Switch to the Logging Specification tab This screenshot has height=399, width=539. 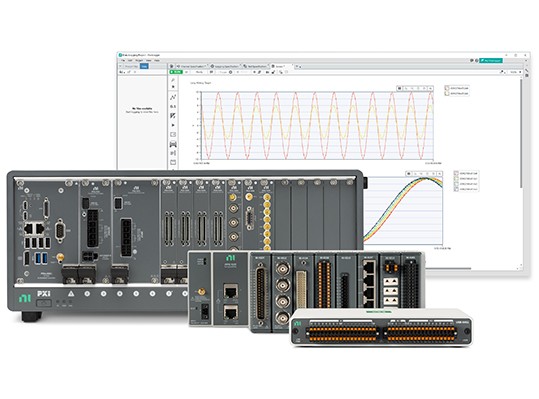[x=225, y=66]
